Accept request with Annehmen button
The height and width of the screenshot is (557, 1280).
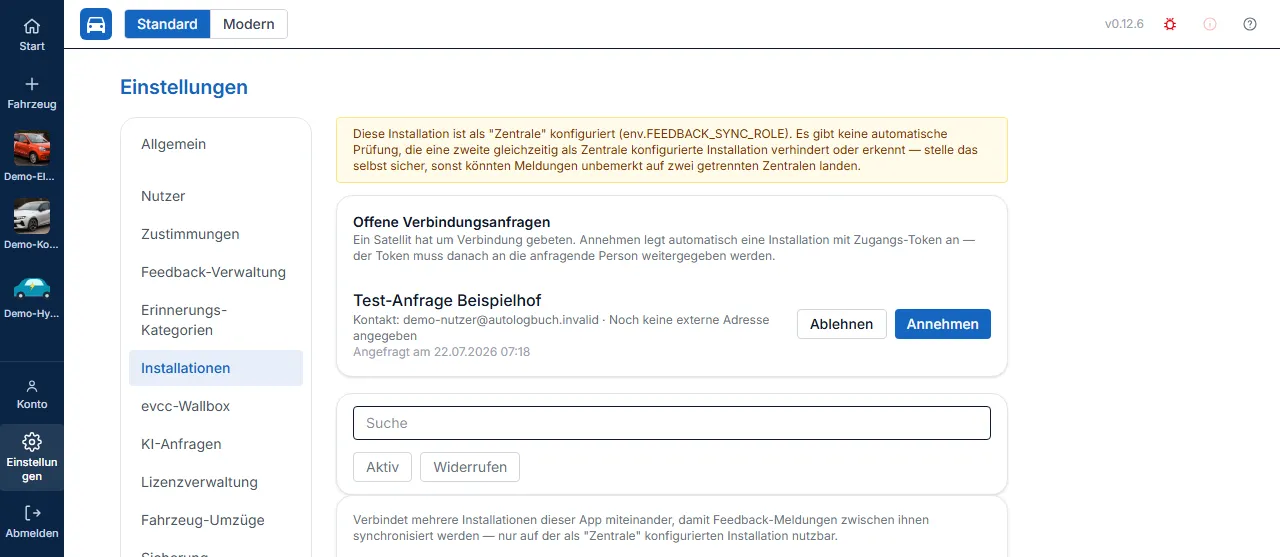click(x=943, y=324)
